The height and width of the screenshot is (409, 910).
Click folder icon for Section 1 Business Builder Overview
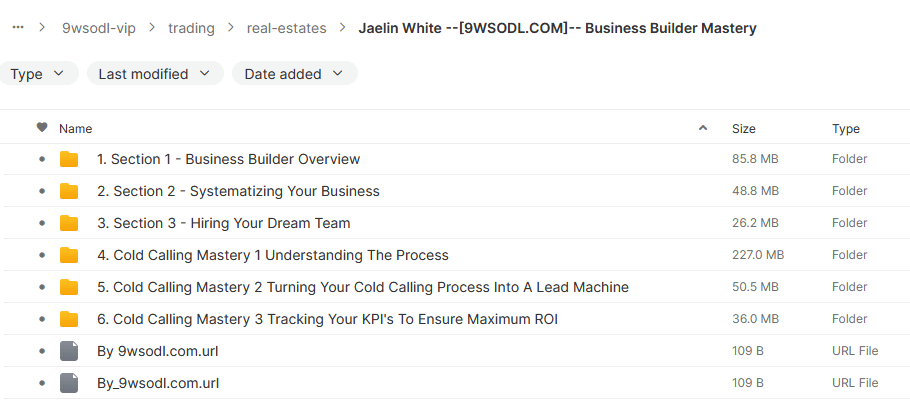(69, 159)
